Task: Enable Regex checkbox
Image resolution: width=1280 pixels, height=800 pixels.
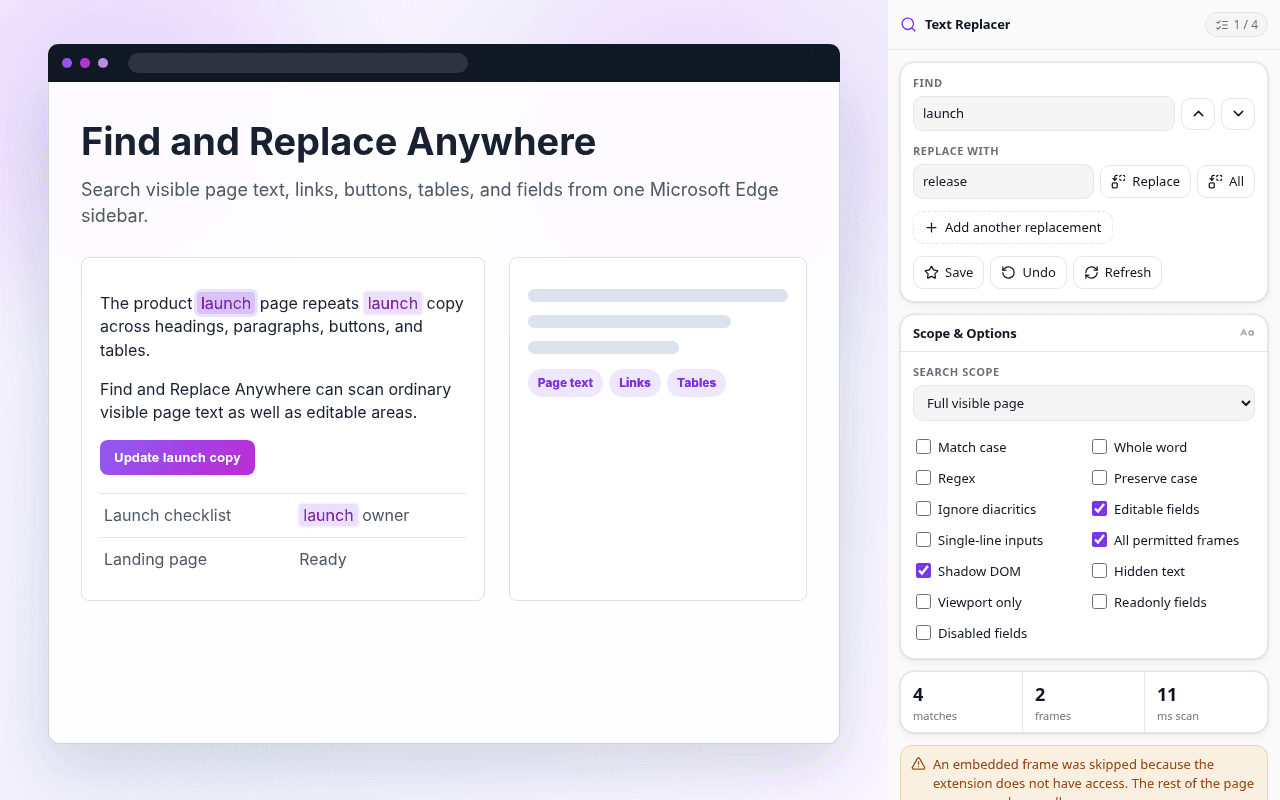Action: pos(923,478)
